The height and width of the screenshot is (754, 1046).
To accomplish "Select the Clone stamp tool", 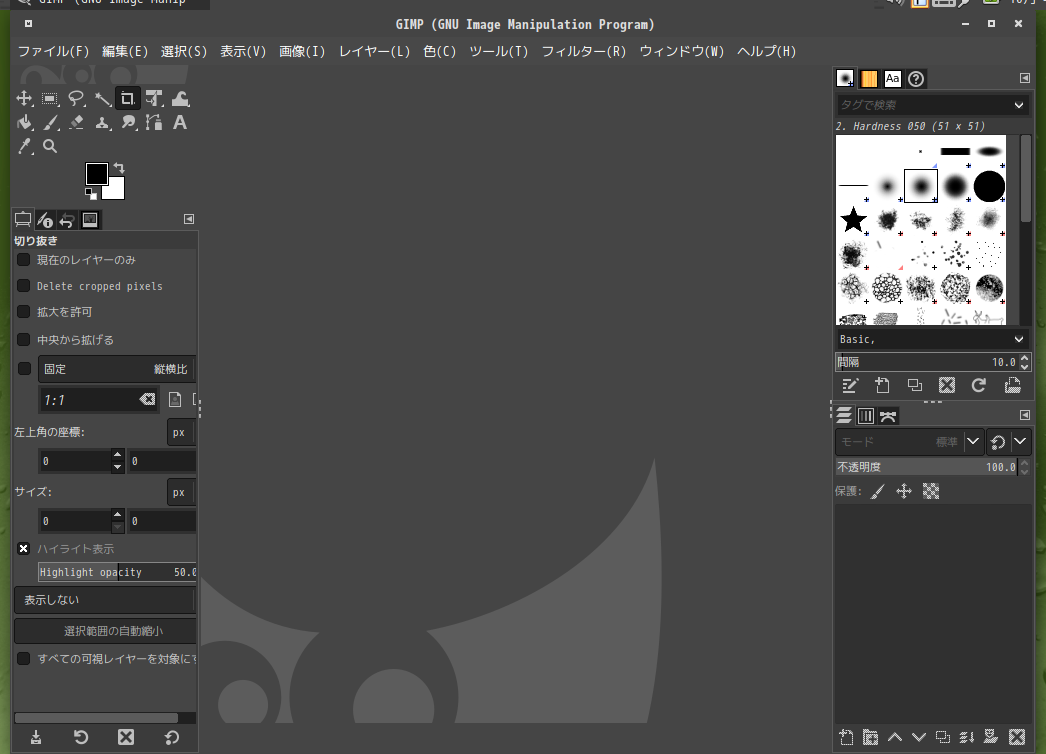I will click(102, 123).
